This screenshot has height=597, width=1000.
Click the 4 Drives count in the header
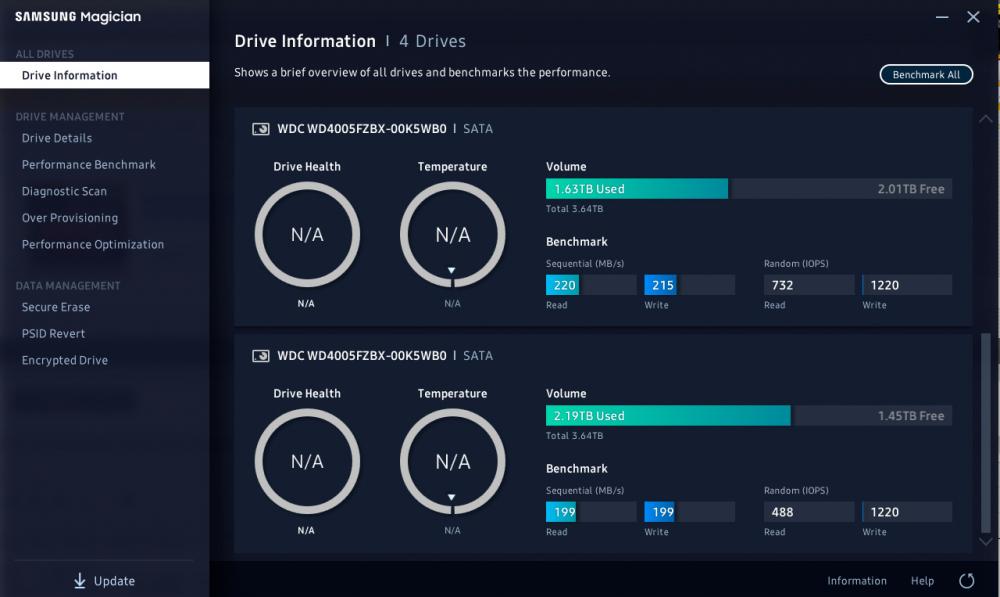432,41
